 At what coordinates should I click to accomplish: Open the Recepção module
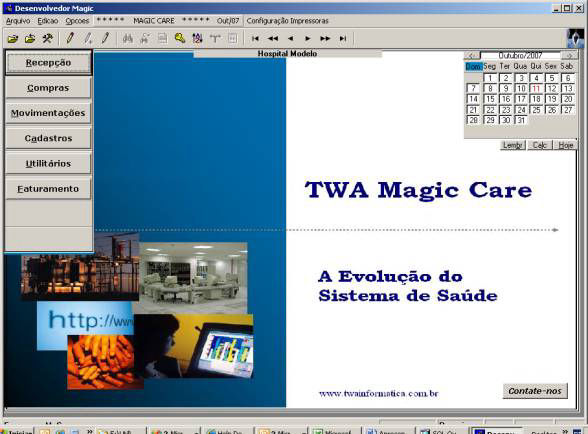[48, 63]
